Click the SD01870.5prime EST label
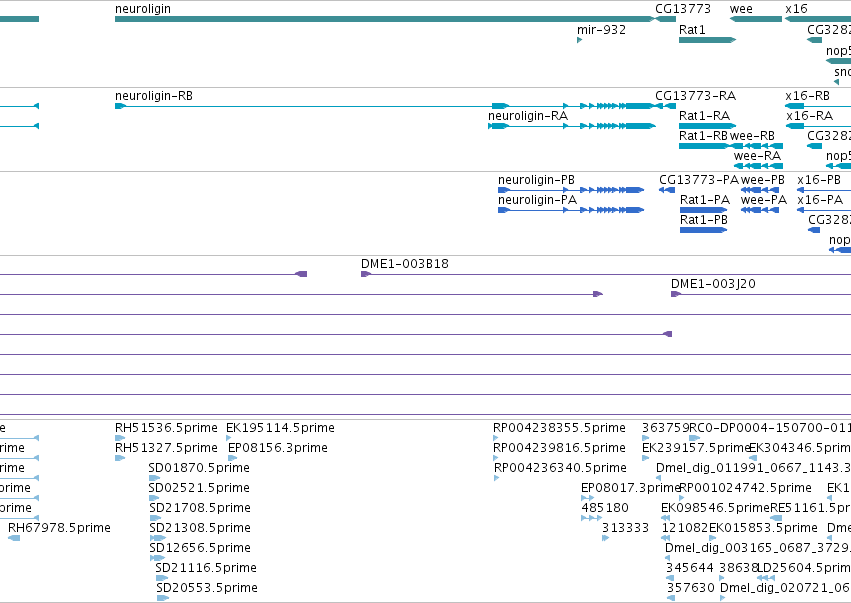Viewport: 851px width, 603px height. 199,468
